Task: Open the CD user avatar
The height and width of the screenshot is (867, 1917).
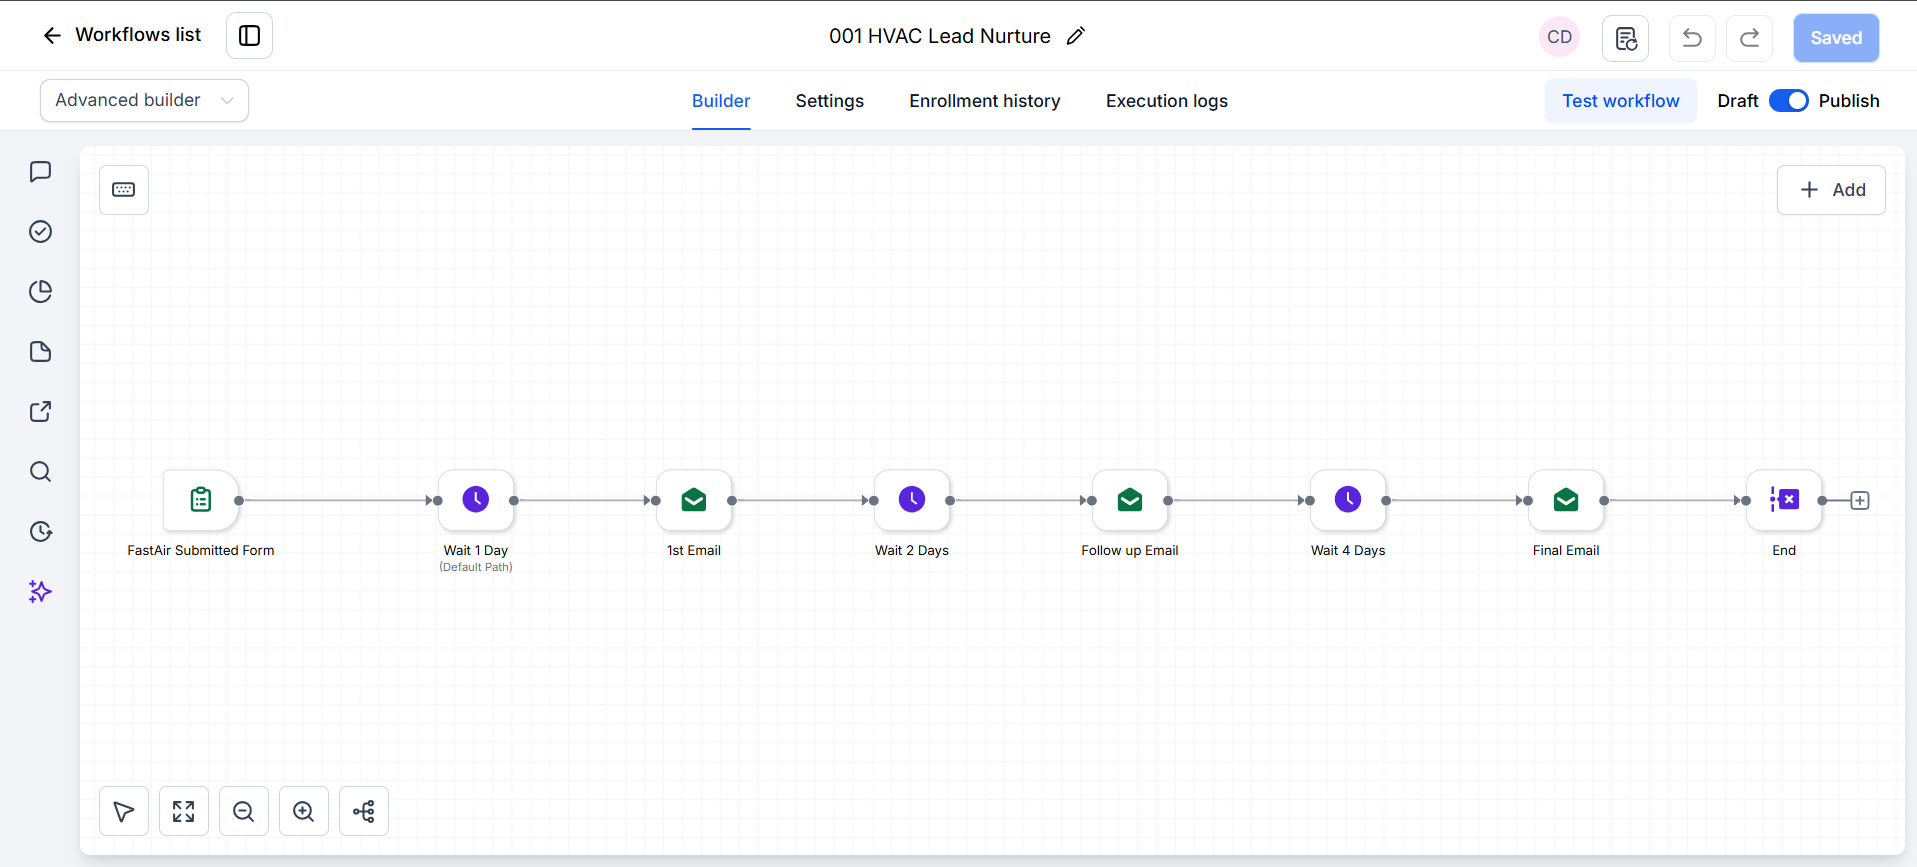Action: (x=1559, y=37)
